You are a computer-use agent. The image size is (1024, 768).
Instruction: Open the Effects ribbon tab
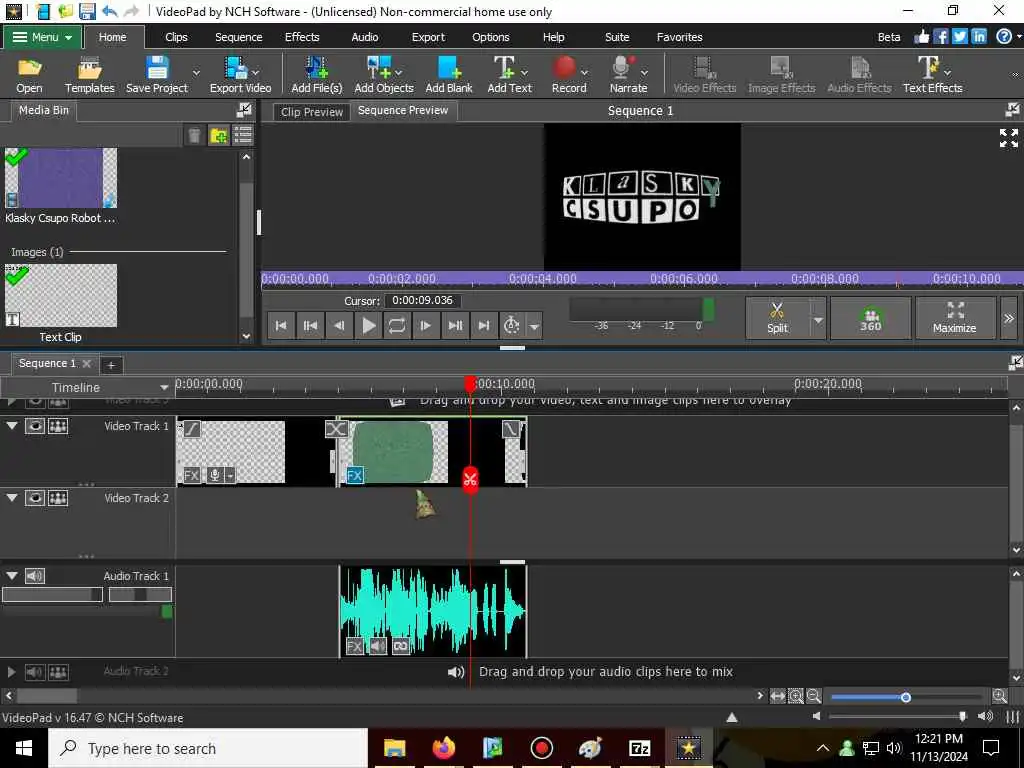pos(302,37)
